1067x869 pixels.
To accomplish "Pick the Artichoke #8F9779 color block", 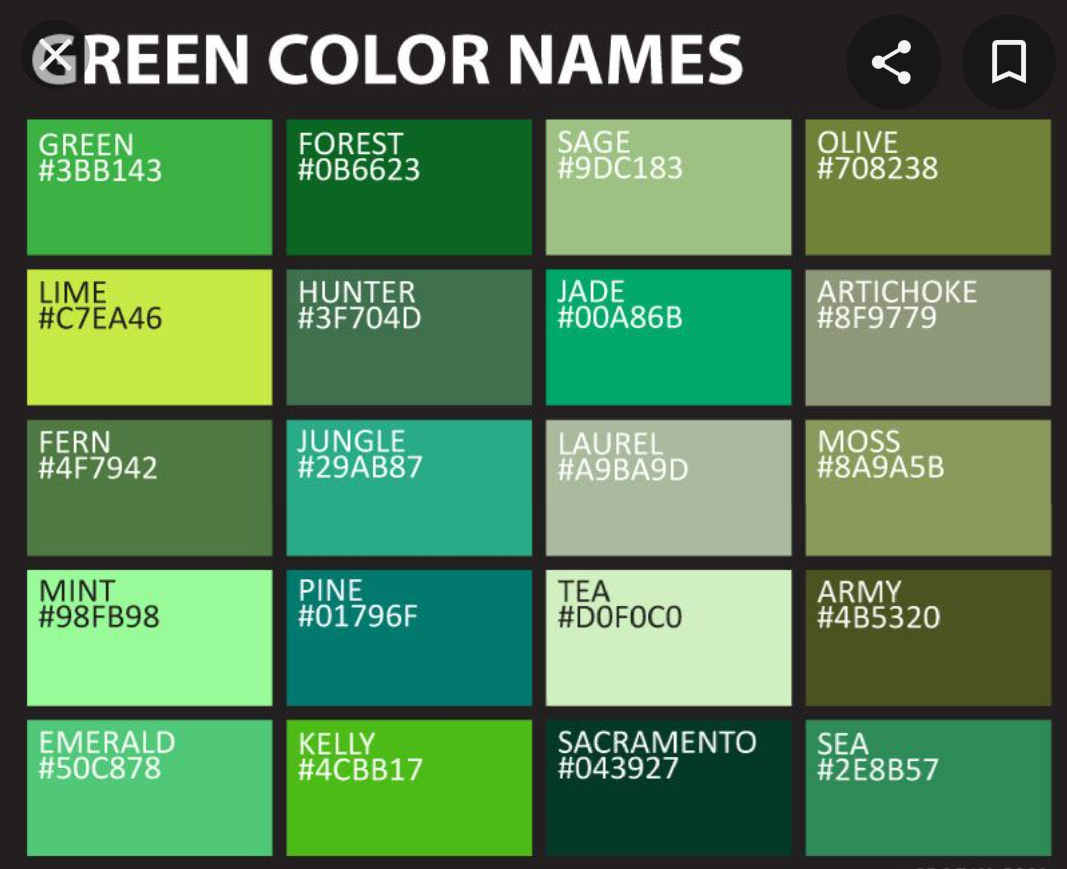I will (928, 338).
